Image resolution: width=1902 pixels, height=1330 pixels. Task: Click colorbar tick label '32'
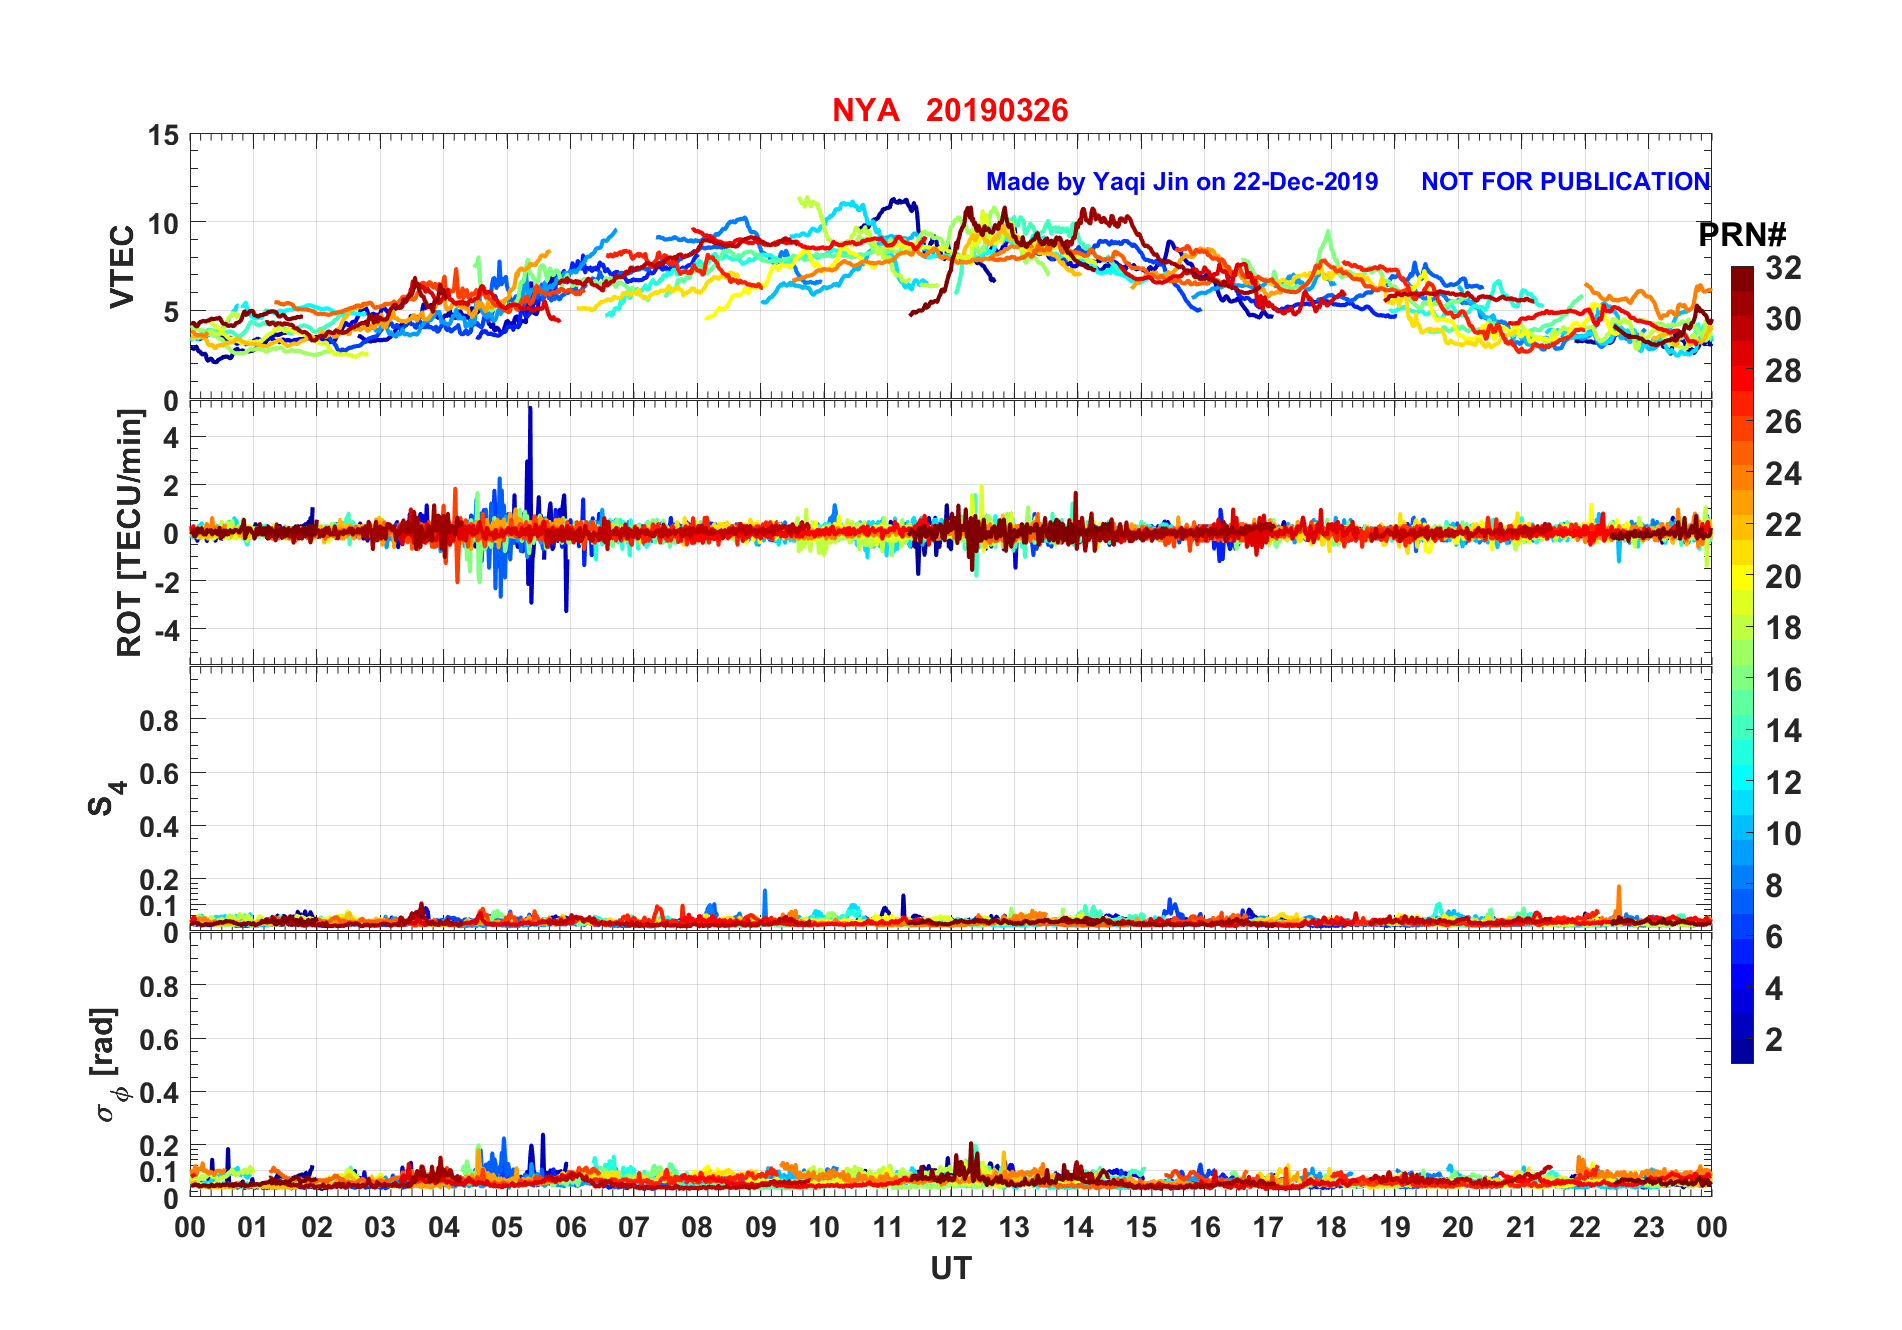pyautogui.click(x=1783, y=267)
